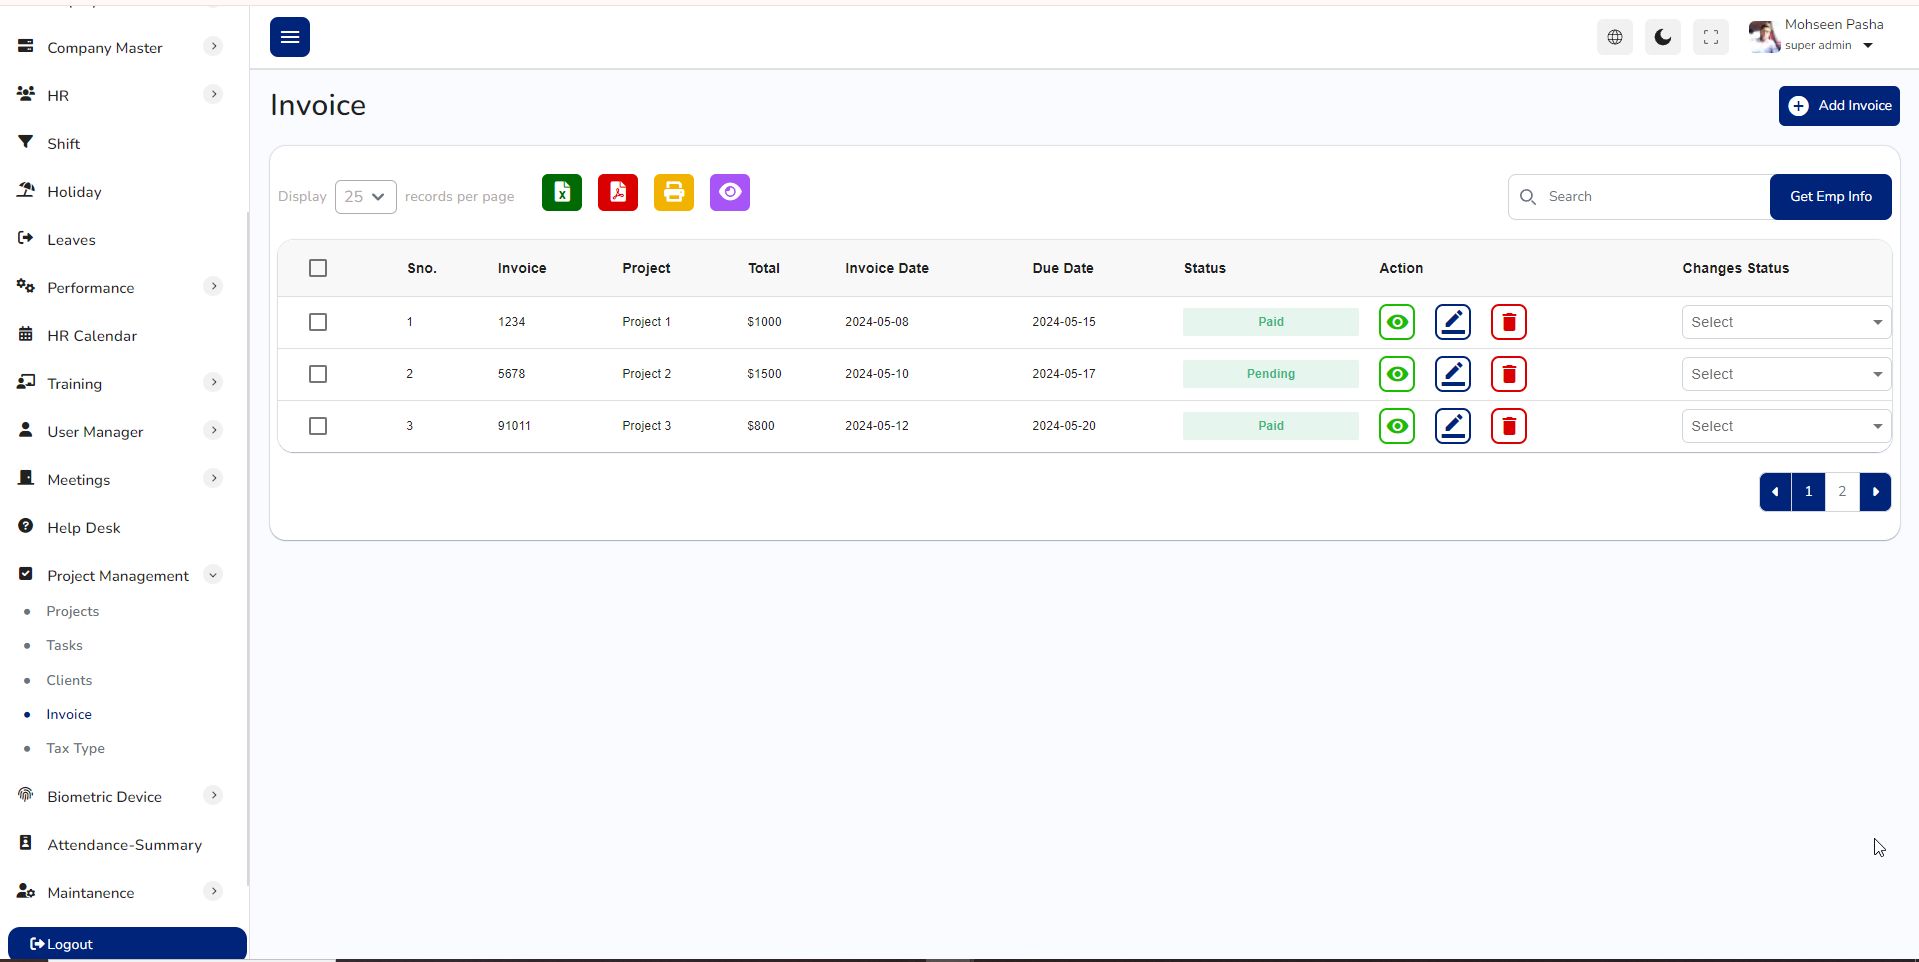The height and width of the screenshot is (962, 1919).
Task: Export invoices as PDF icon
Action: click(x=617, y=193)
